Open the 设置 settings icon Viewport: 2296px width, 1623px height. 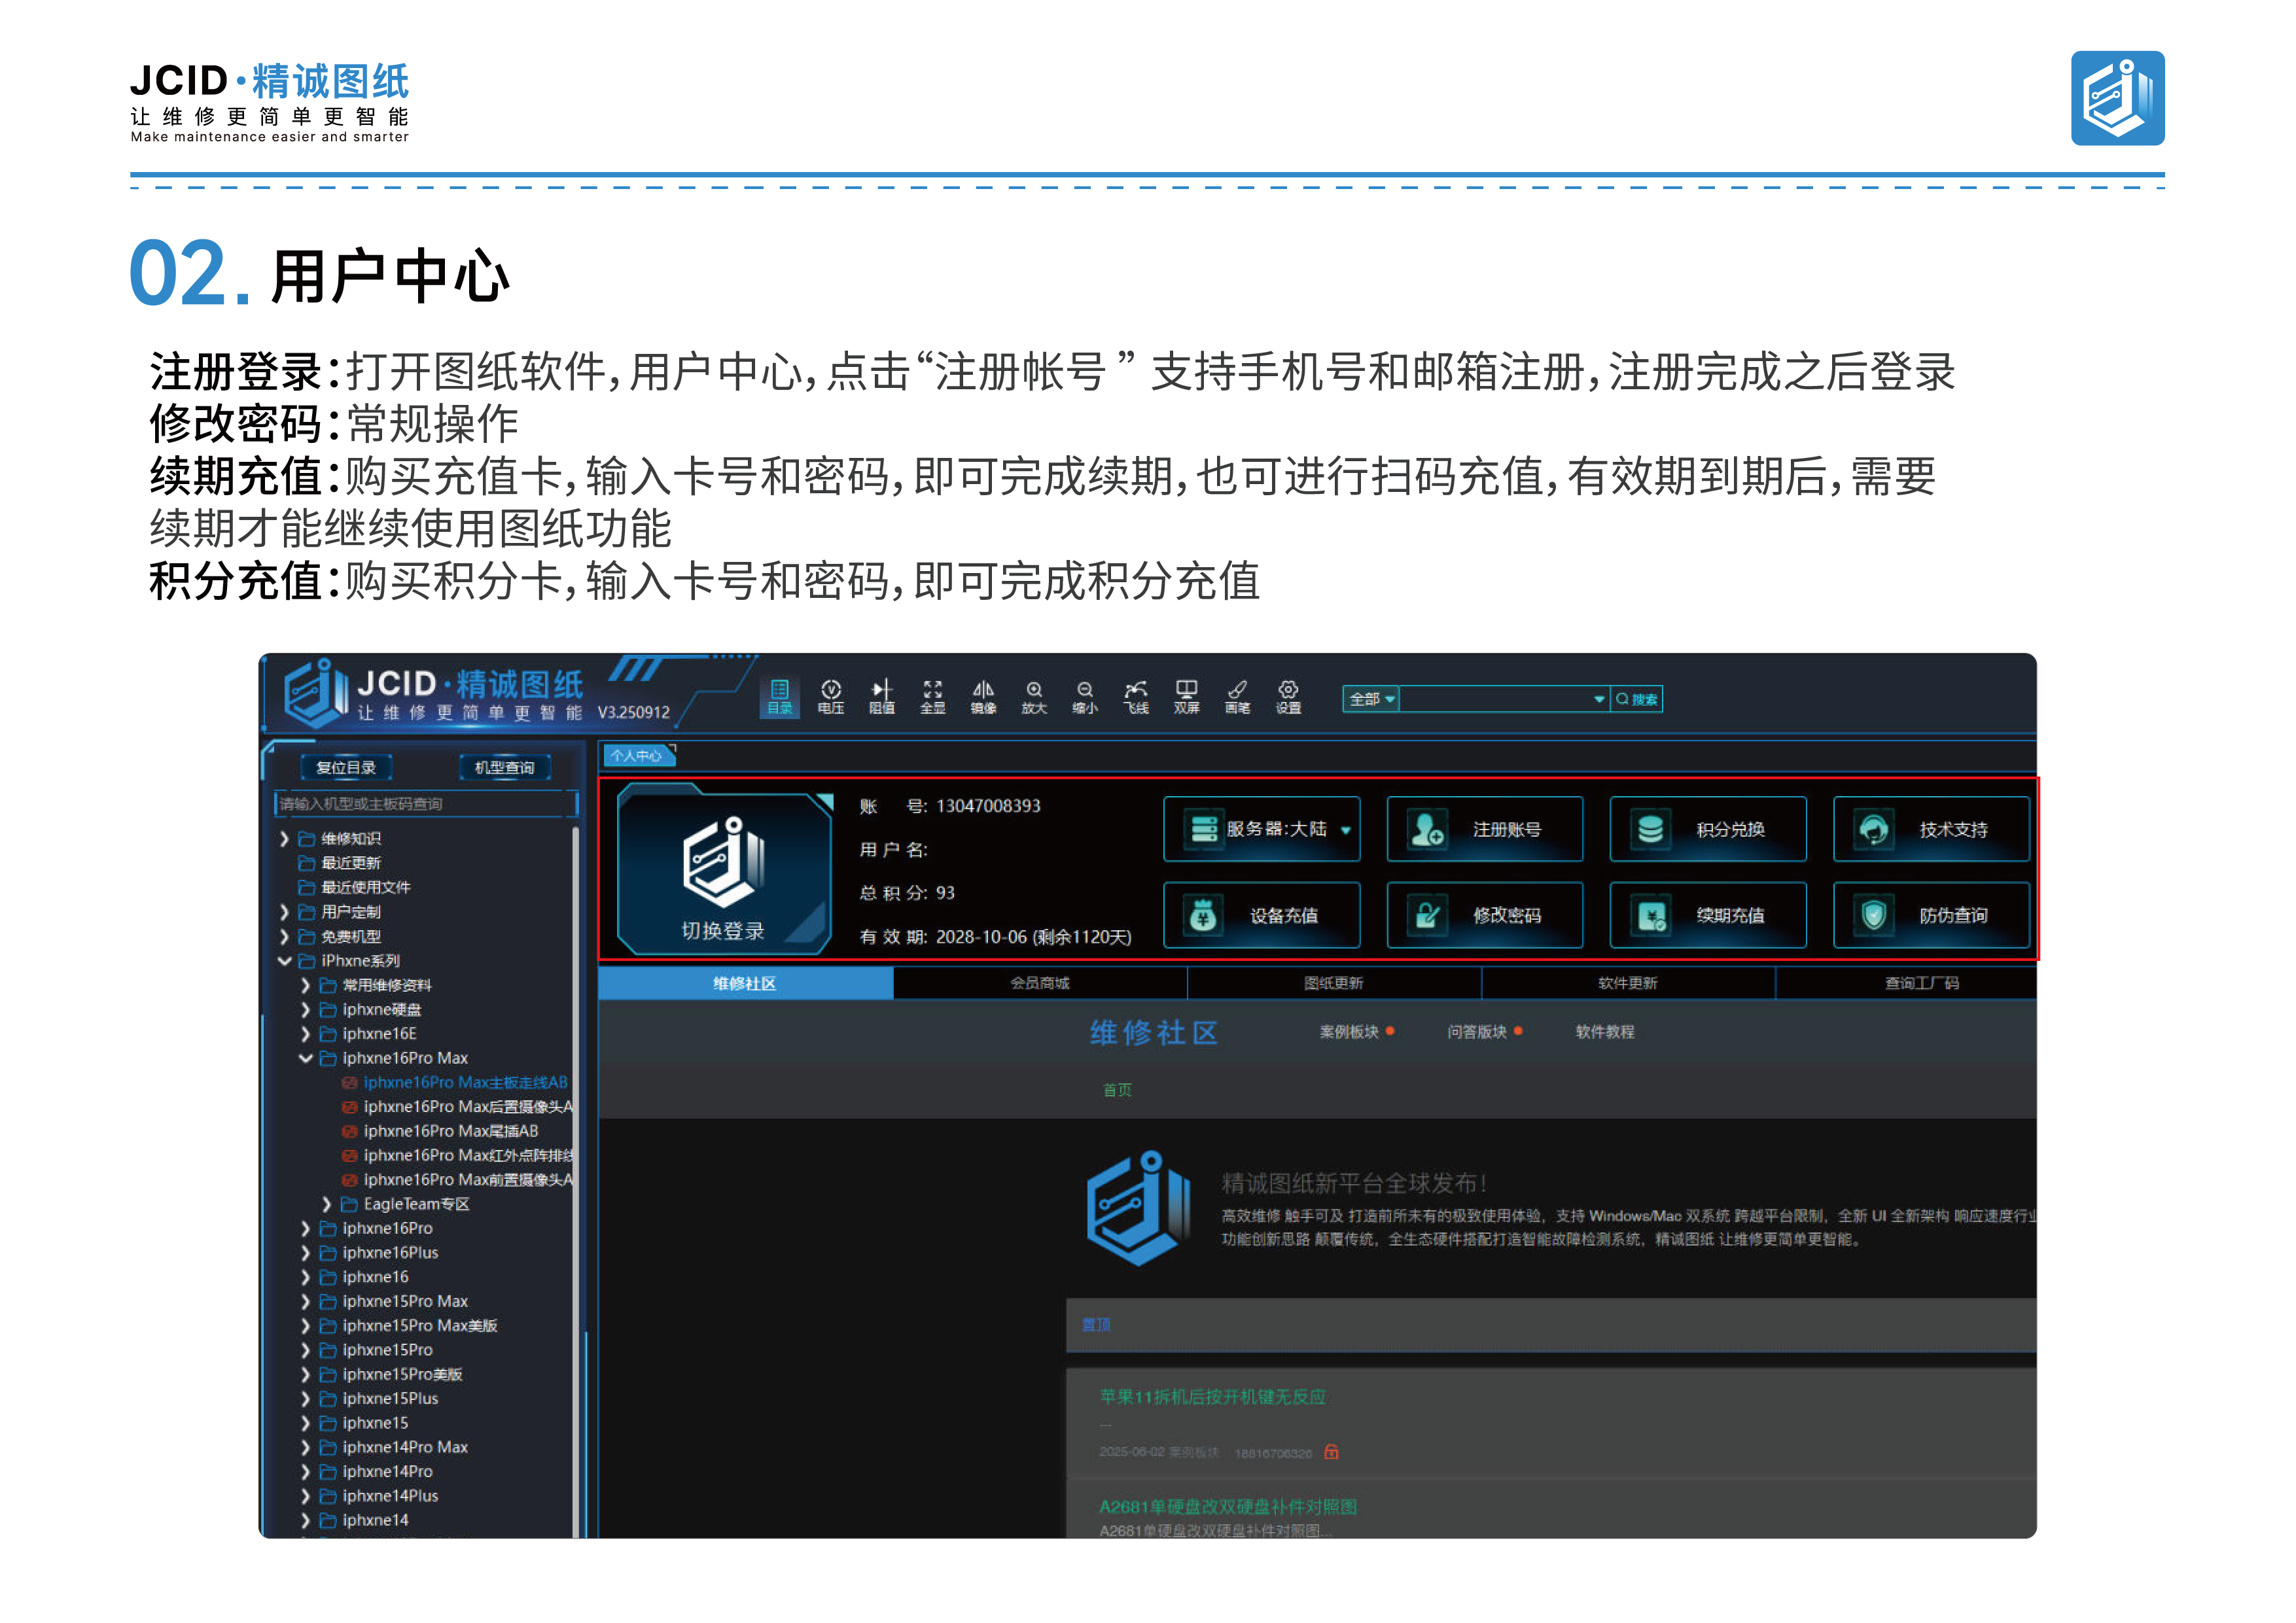tap(1288, 697)
